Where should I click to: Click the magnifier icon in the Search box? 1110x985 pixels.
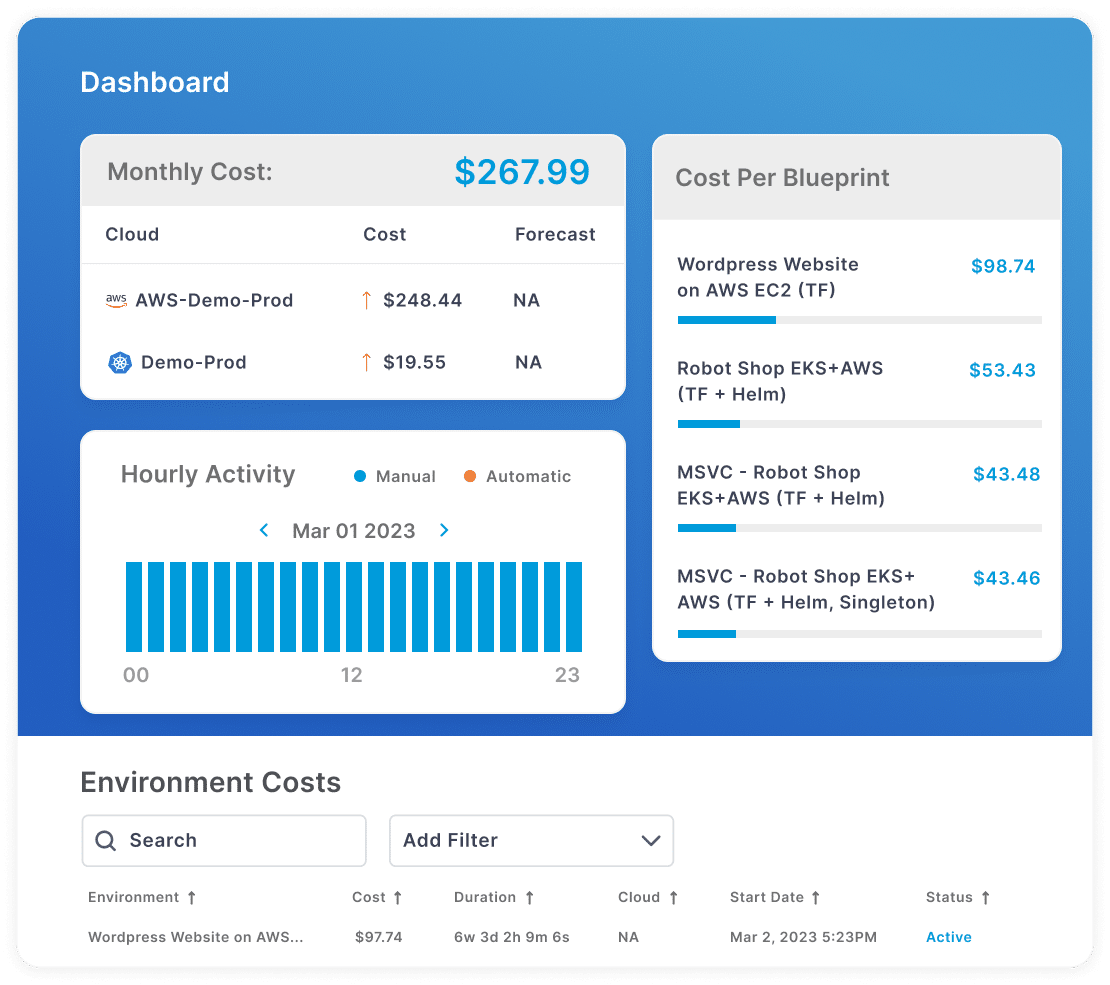point(106,840)
